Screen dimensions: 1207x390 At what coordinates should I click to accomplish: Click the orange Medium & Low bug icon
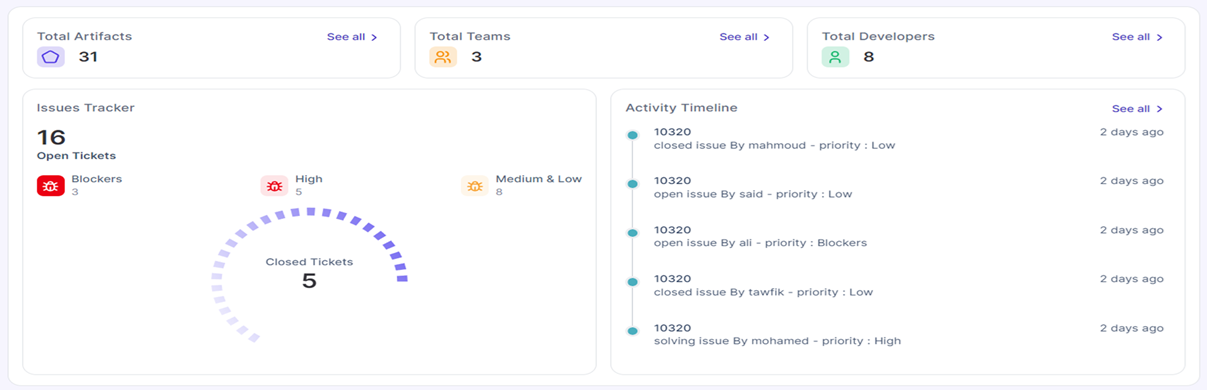[474, 186]
